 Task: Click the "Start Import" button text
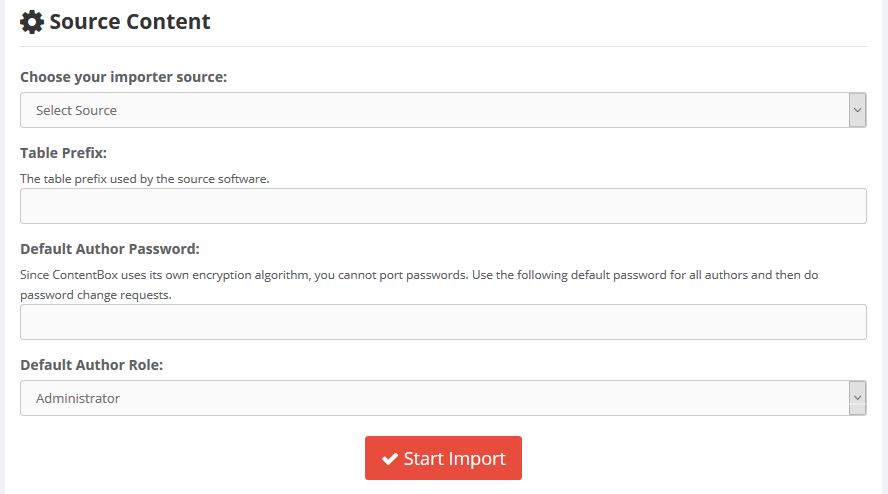(x=454, y=459)
